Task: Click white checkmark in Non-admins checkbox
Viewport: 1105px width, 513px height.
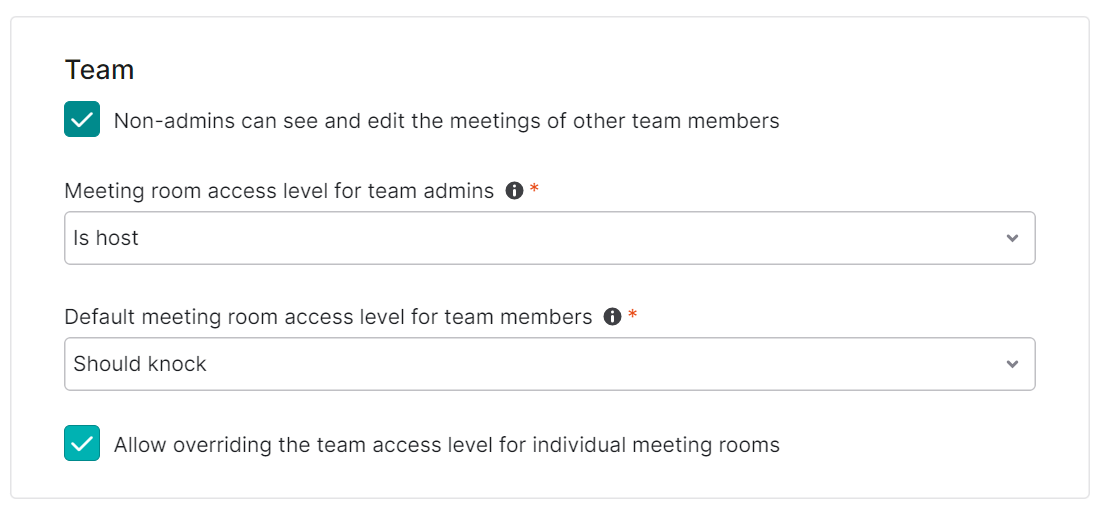Action: [x=82, y=119]
